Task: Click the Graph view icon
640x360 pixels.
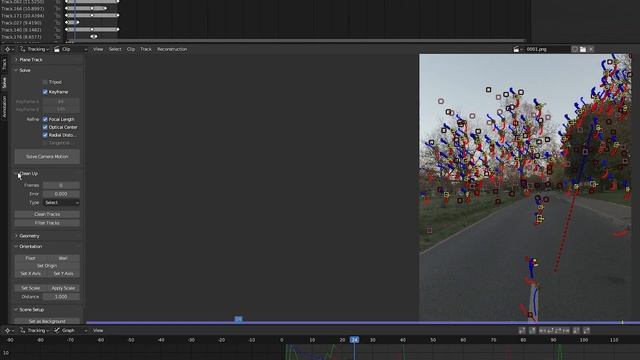Action: [57, 331]
